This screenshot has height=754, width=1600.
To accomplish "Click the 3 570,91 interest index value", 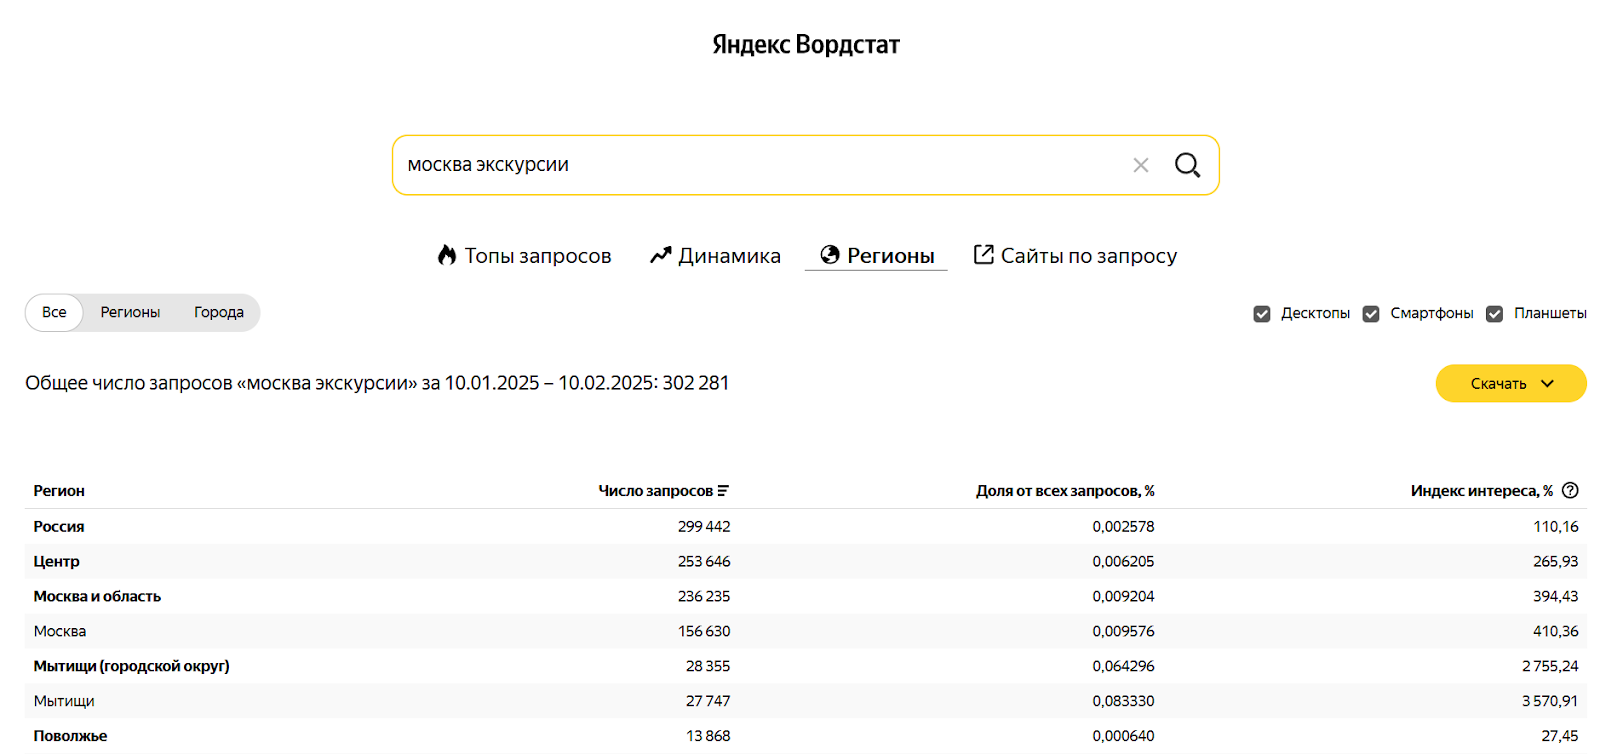I will coord(1550,701).
